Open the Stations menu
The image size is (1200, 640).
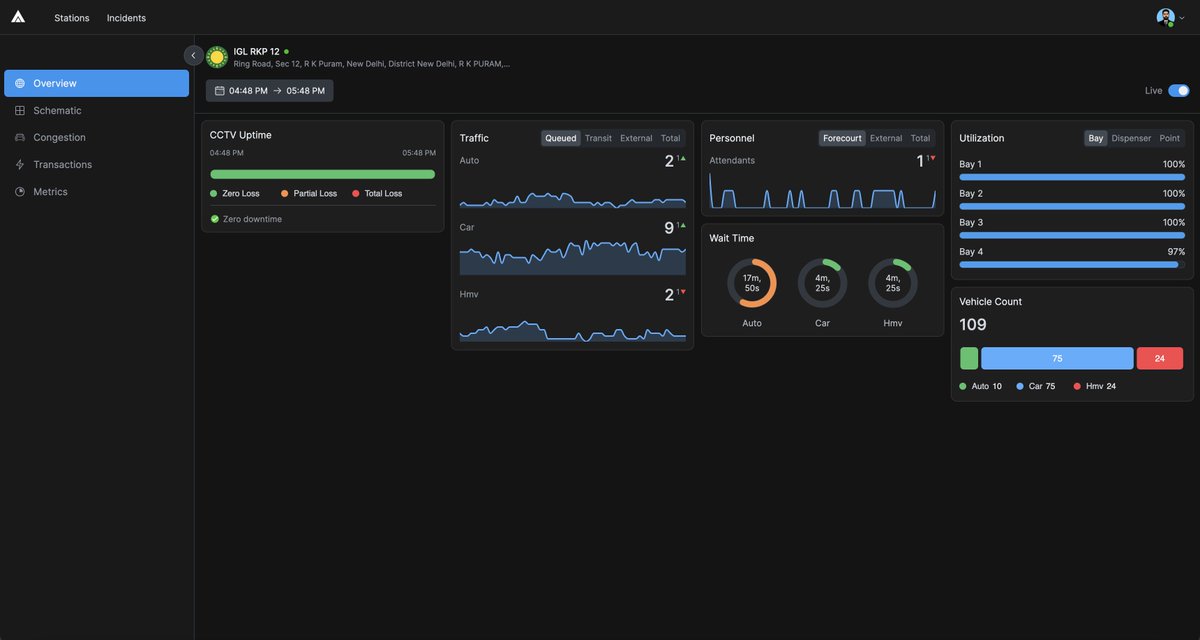[x=72, y=18]
